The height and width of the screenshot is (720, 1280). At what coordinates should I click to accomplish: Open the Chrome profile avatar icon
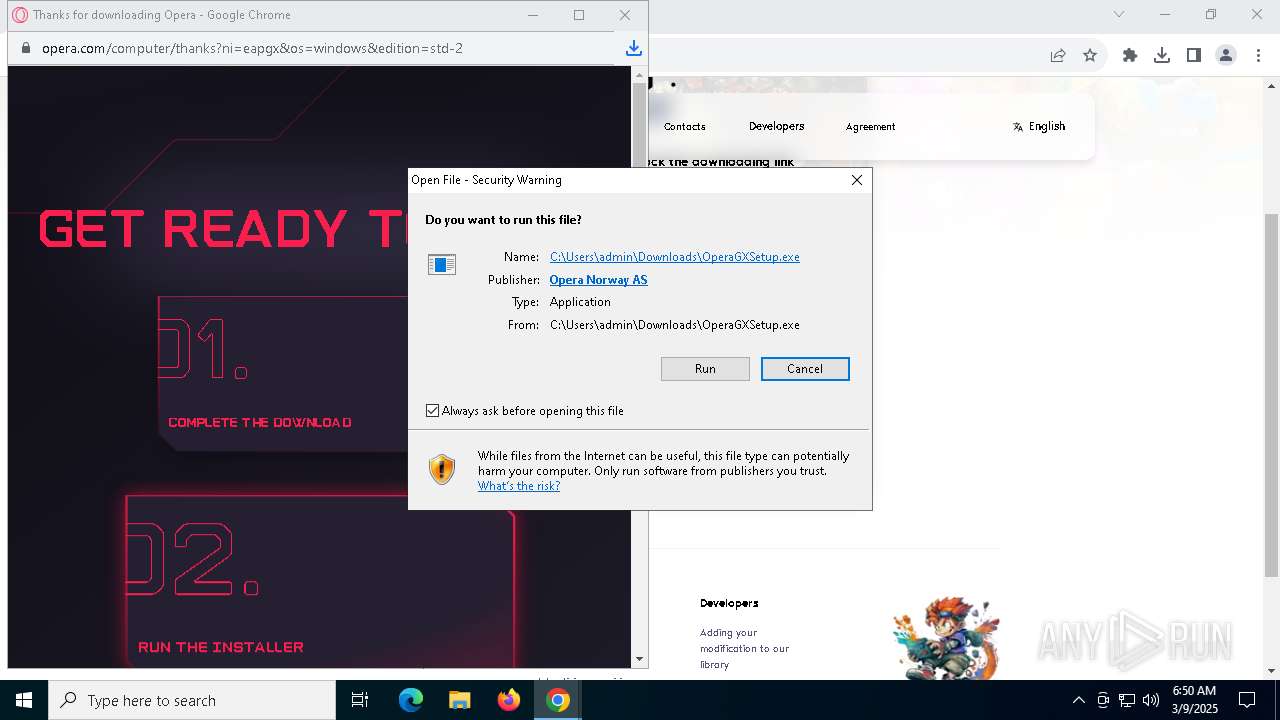click(1226, 56)
